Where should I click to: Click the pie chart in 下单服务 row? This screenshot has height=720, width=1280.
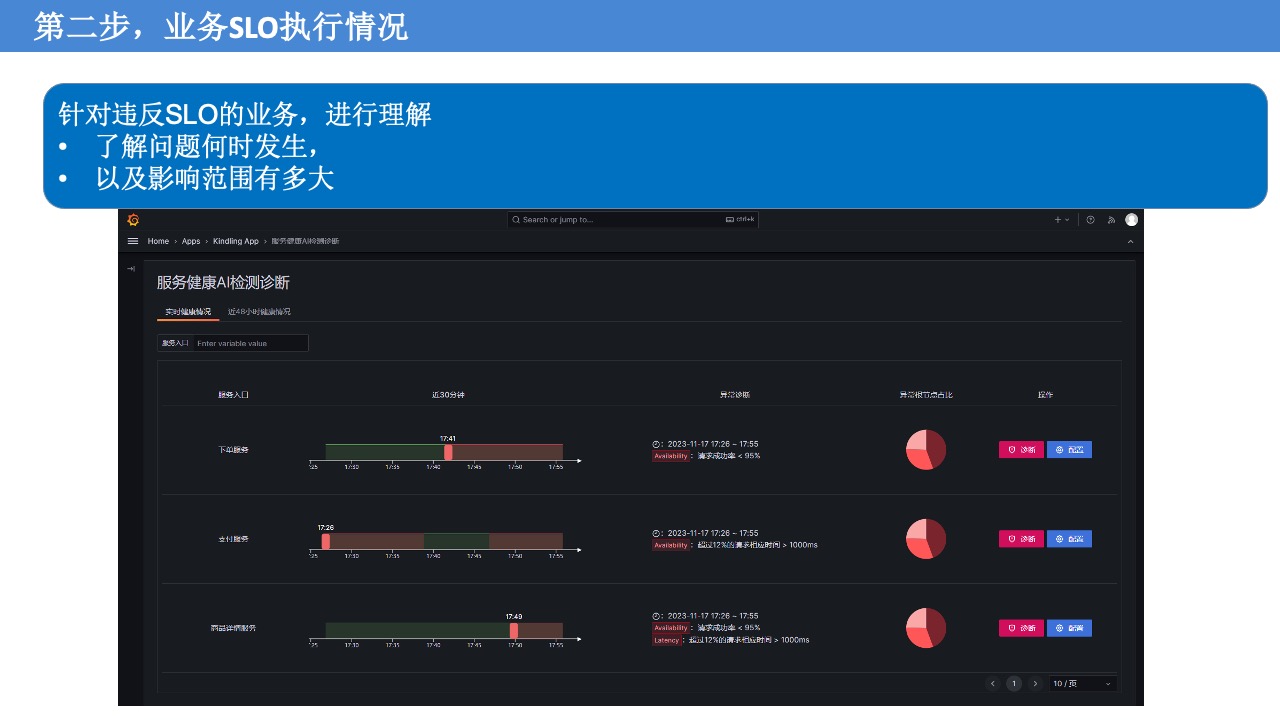click(x=926, y=450)
